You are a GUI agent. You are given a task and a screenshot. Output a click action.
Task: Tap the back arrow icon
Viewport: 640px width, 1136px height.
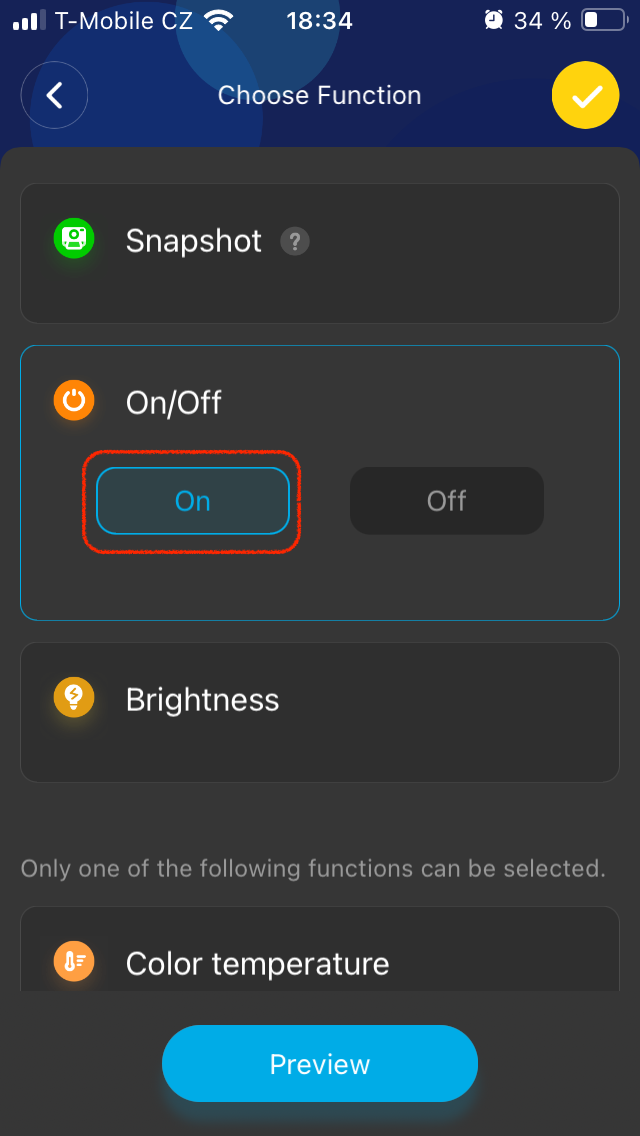[x=55, y=95]
